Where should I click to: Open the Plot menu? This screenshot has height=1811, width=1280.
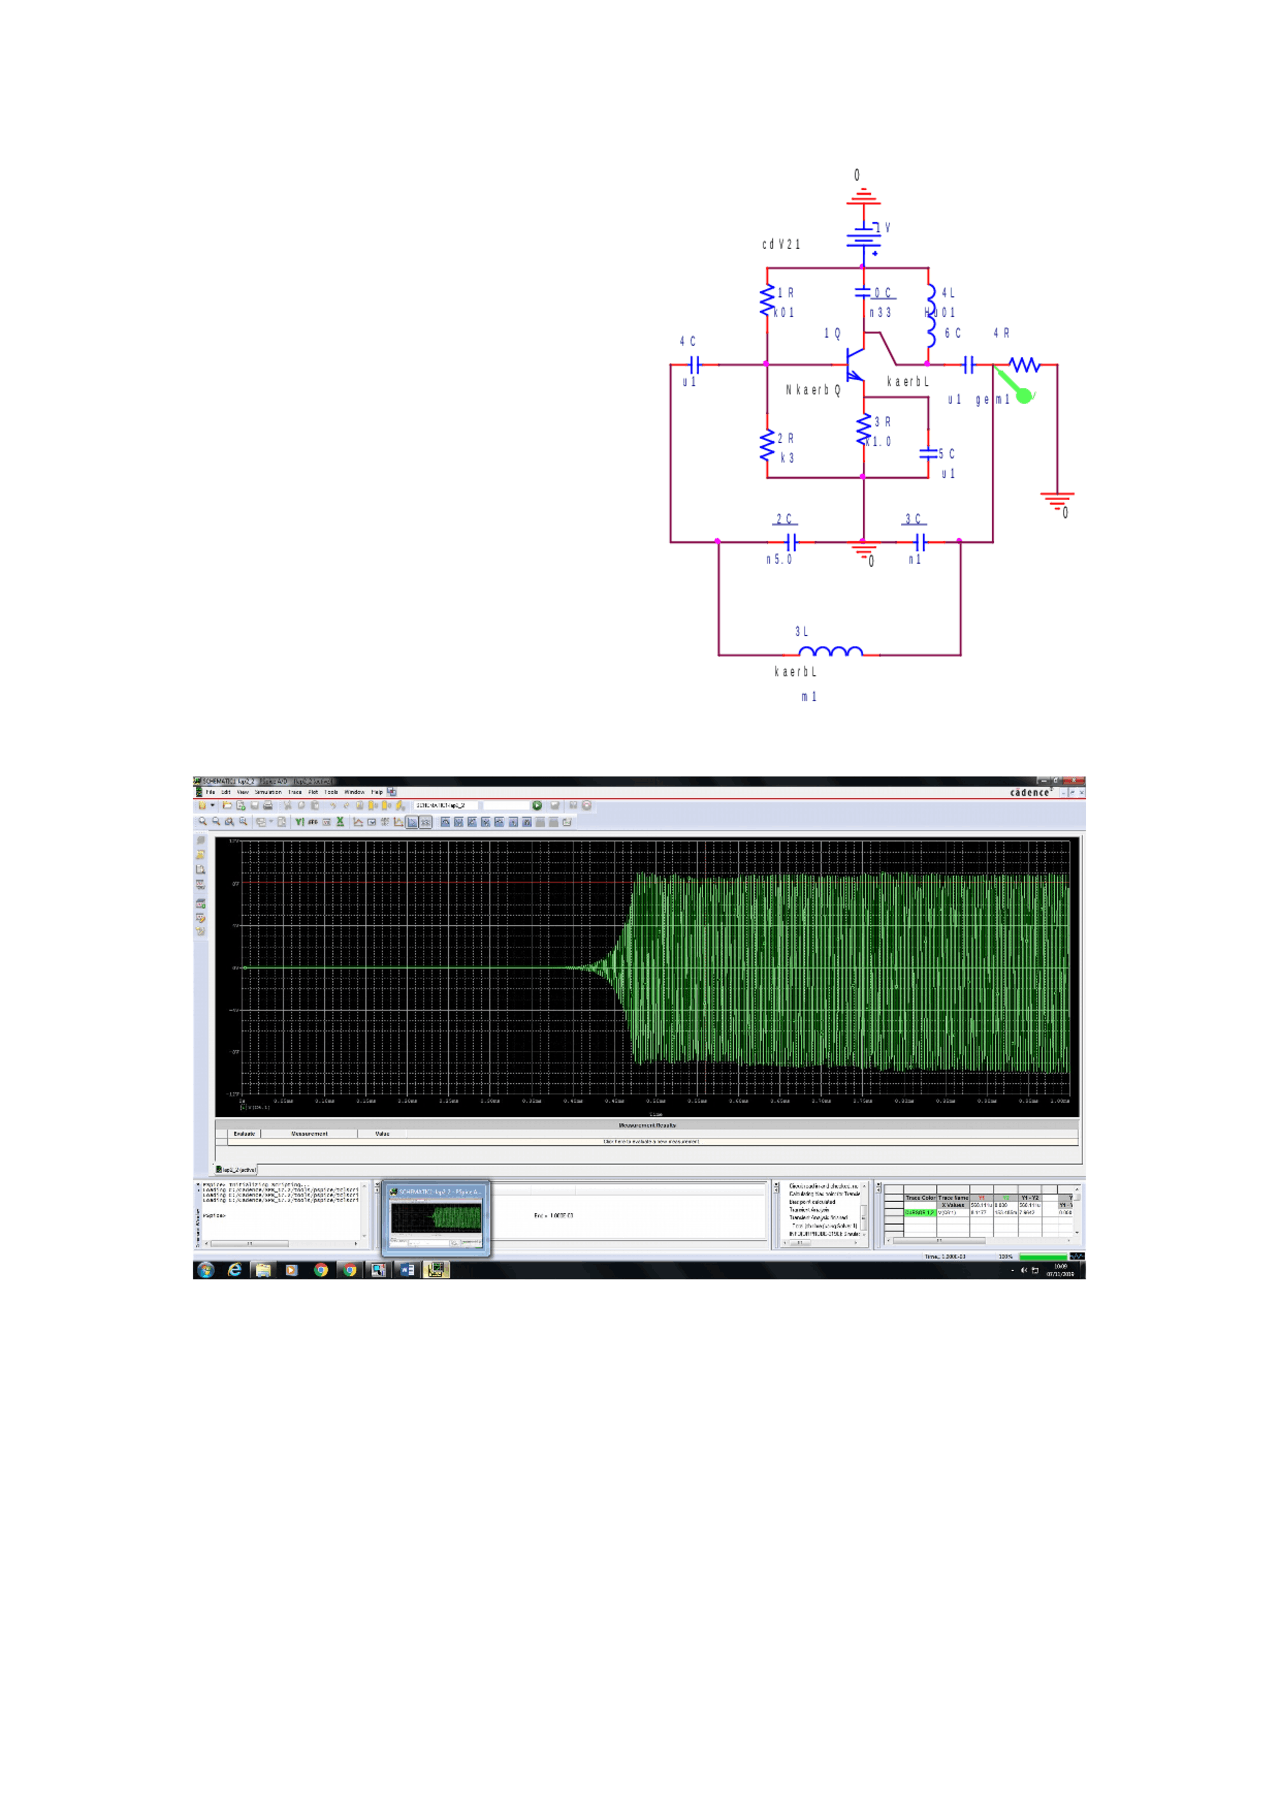click(313, 792)
